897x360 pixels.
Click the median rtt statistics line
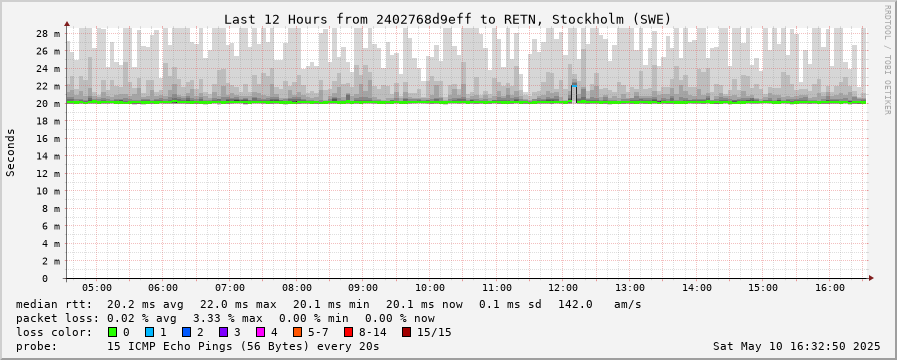pyautogui.click(x=328, y=304)
